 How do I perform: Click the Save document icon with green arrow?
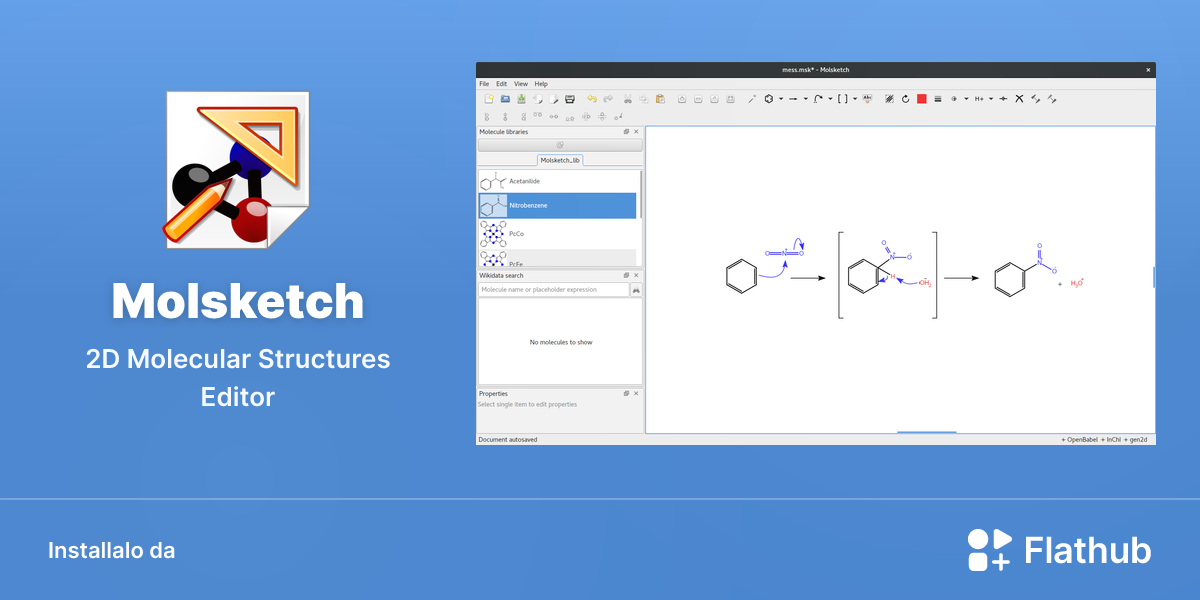click(521, 99)
